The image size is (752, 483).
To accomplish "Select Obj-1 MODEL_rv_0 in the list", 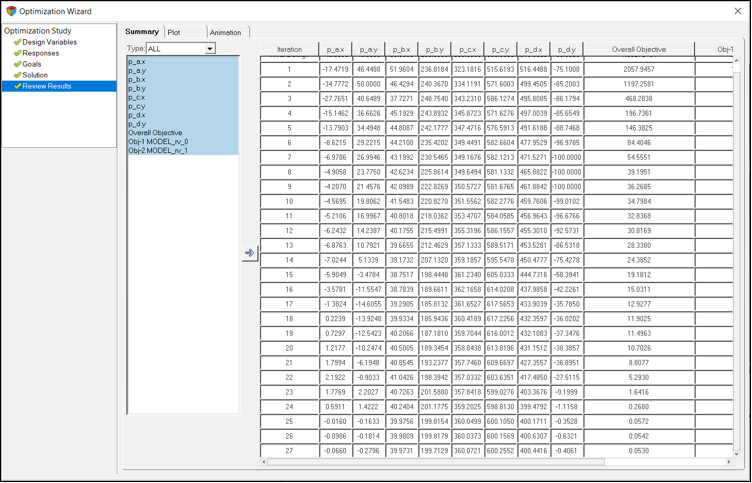I will pos(158,142).
